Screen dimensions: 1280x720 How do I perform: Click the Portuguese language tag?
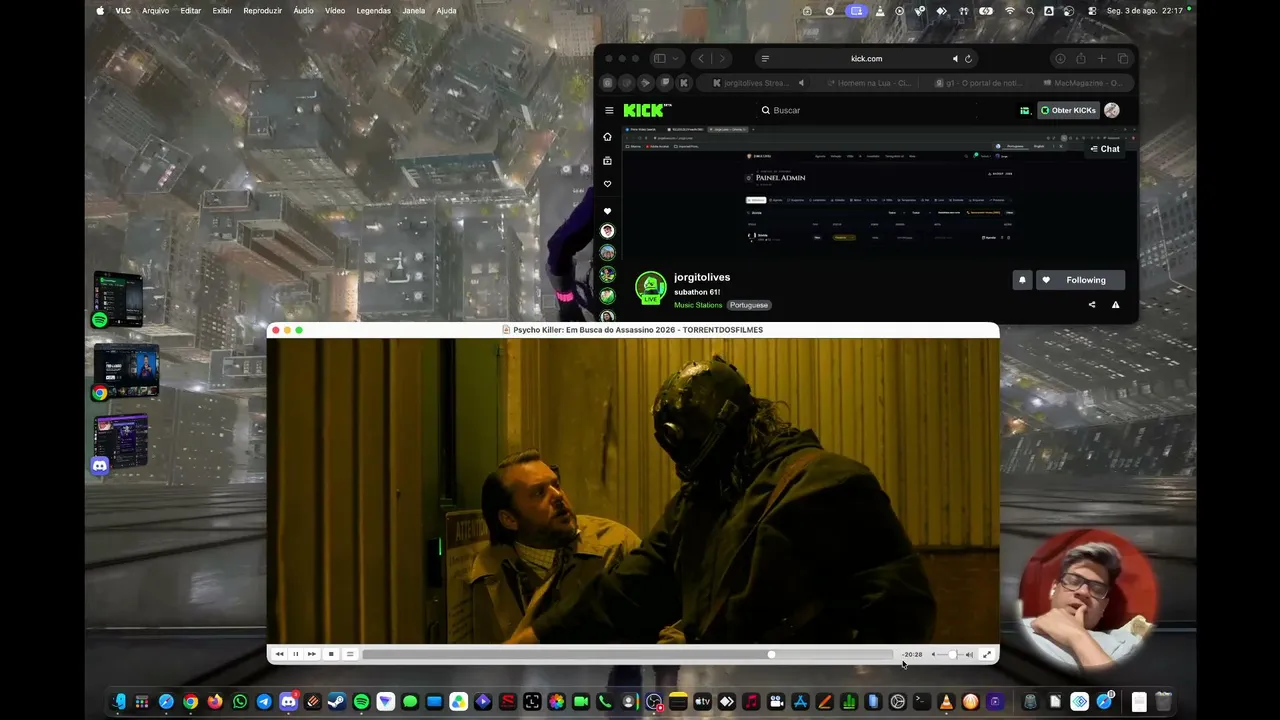click(748, 305)
